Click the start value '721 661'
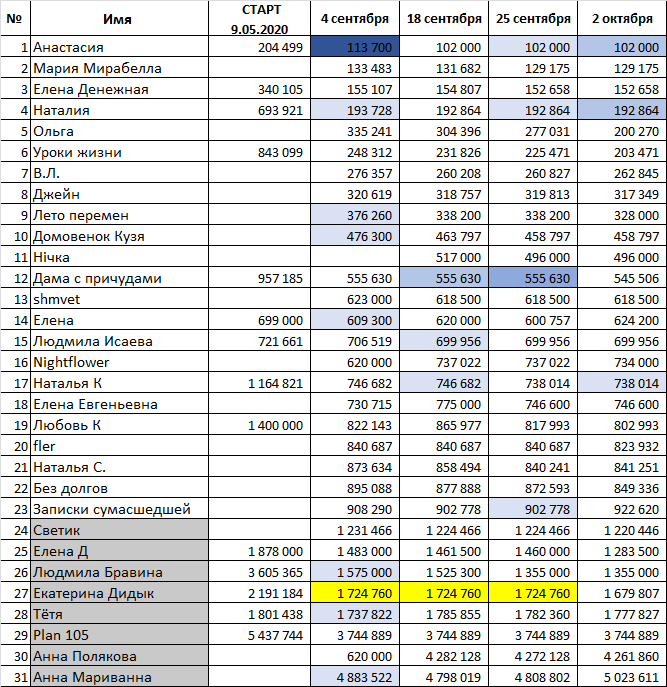Image resolution: width=667 pixels, height=687 pixels. click(259, 341)
